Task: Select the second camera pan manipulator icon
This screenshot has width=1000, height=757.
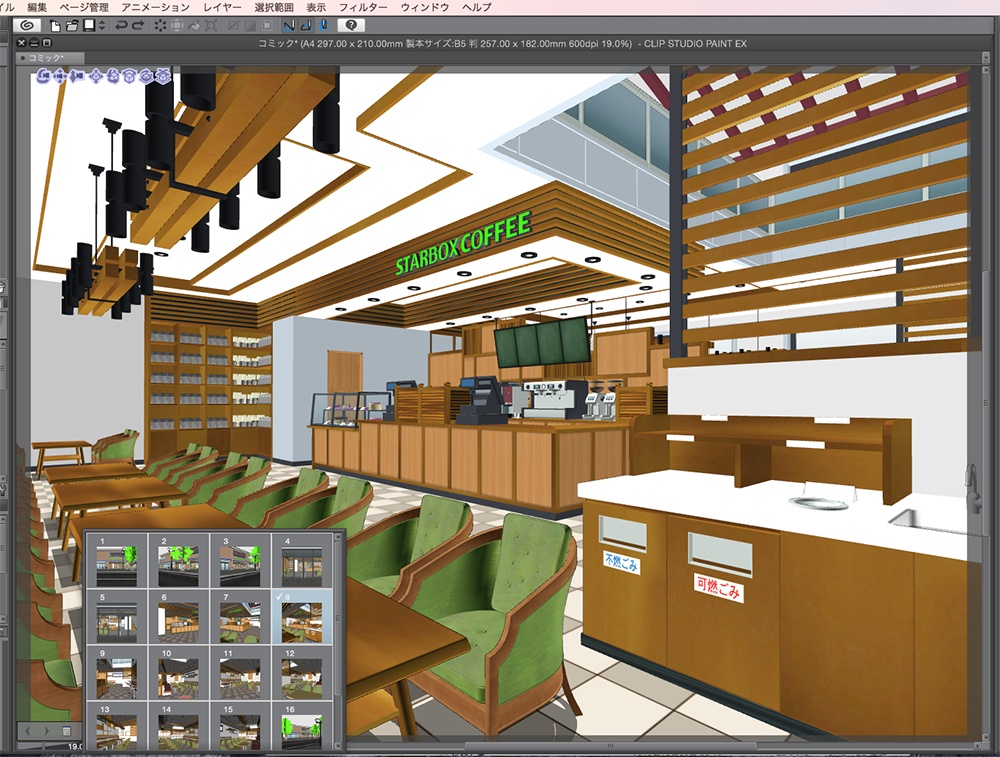Action: pyautogui.click(x=60, y=77)
